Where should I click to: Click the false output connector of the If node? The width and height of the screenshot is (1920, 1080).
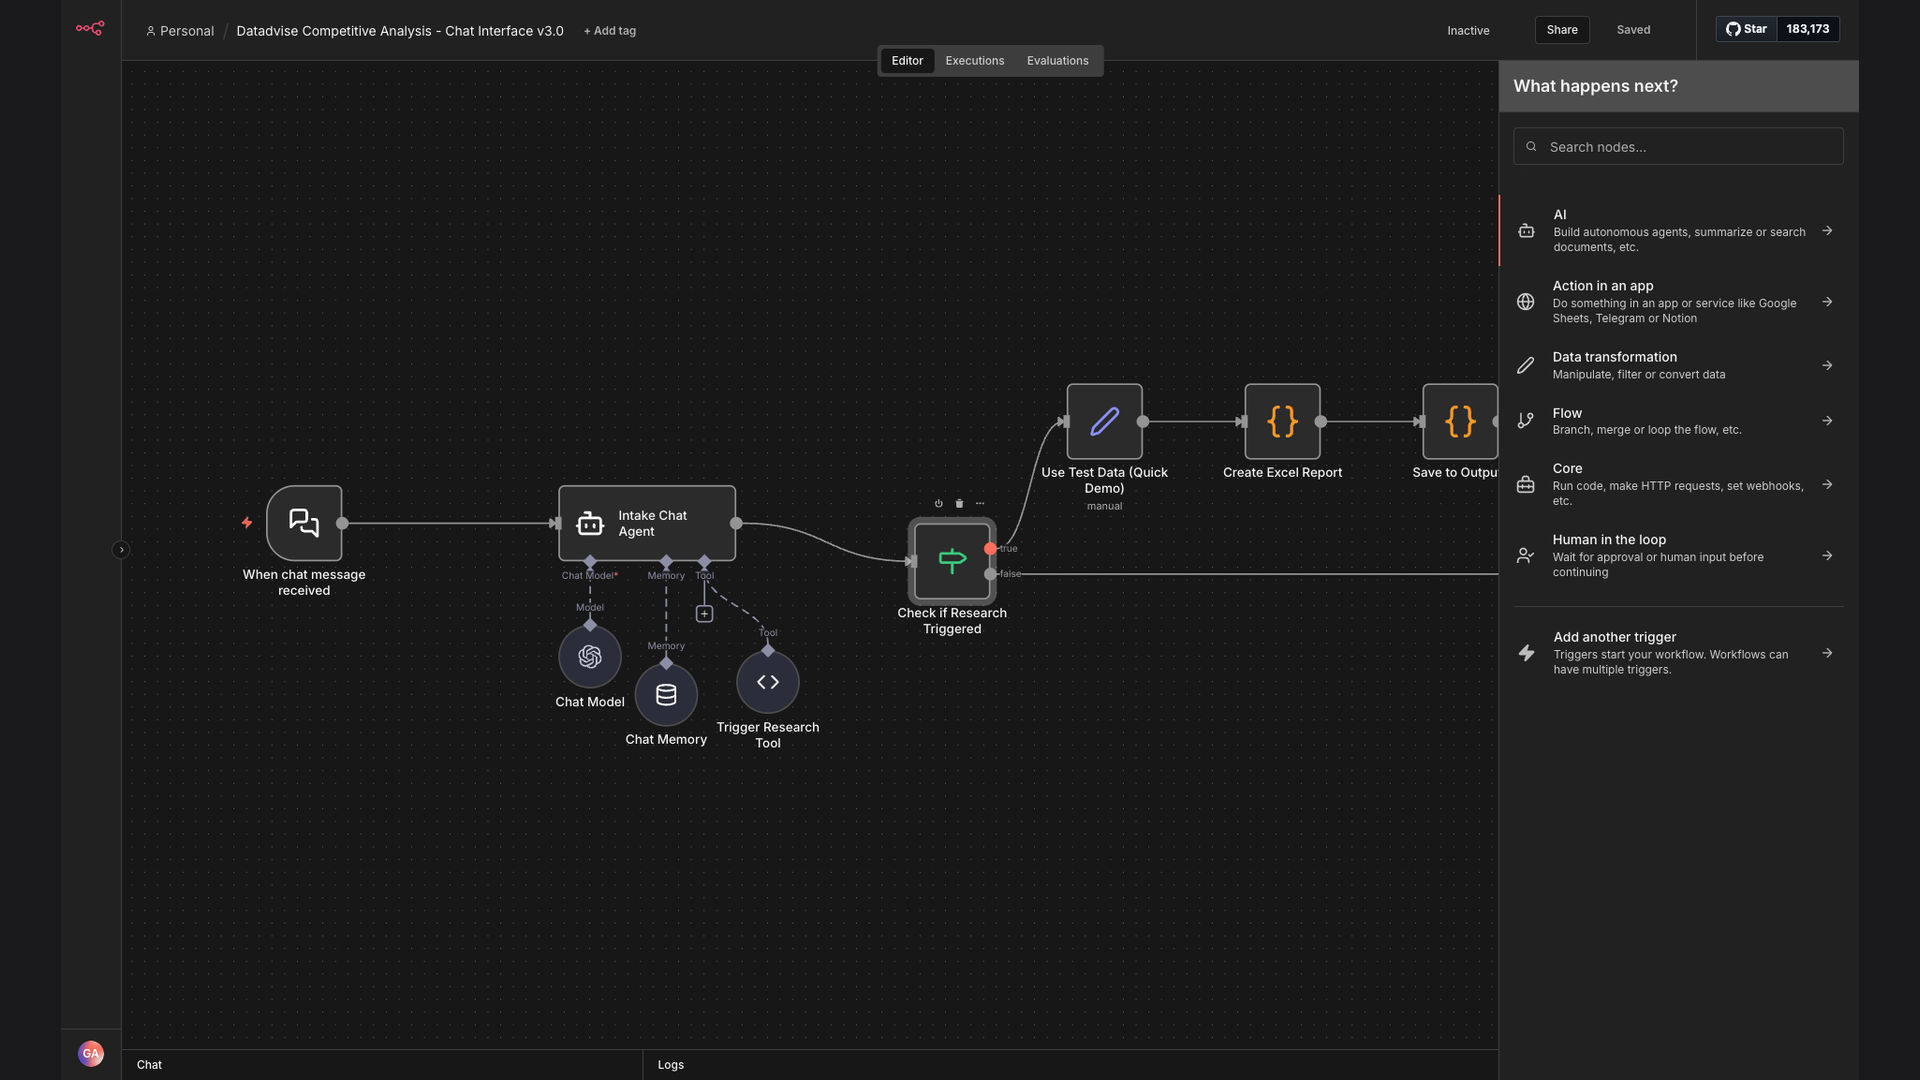tap(990, 574)
